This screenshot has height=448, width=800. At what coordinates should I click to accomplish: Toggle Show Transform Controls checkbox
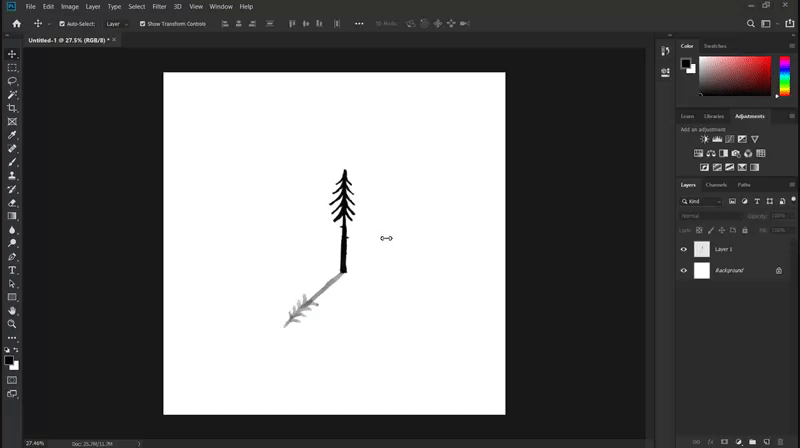click(x=142, y=23)
